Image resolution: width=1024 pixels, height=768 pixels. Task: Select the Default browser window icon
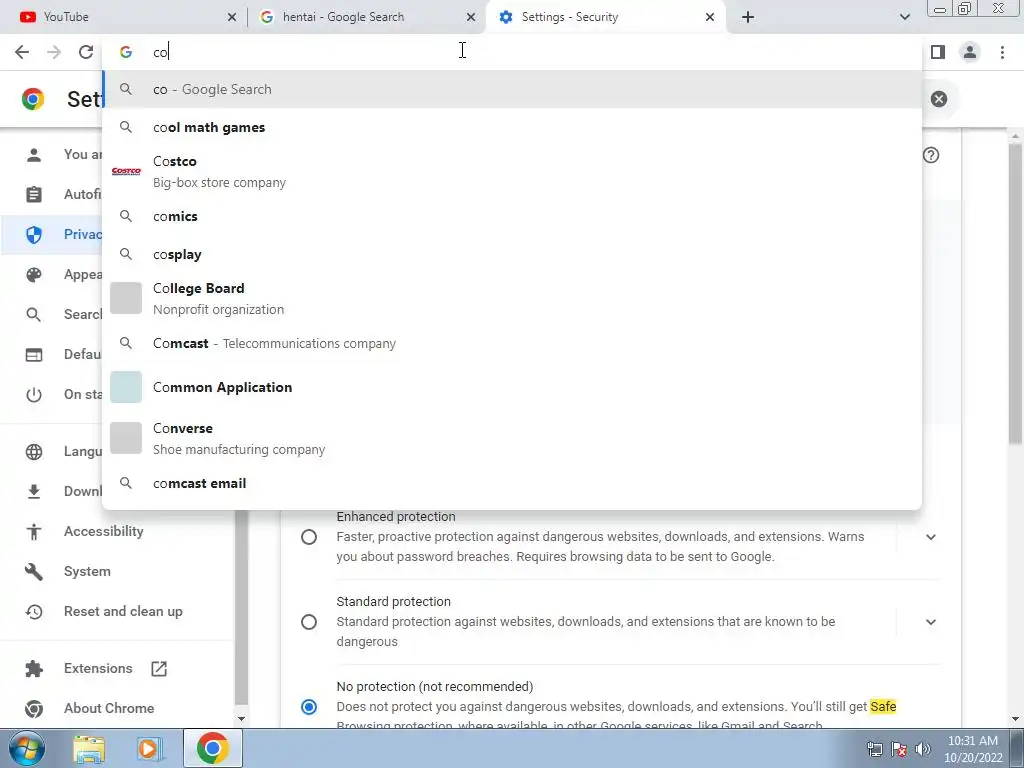click(34, 355)
